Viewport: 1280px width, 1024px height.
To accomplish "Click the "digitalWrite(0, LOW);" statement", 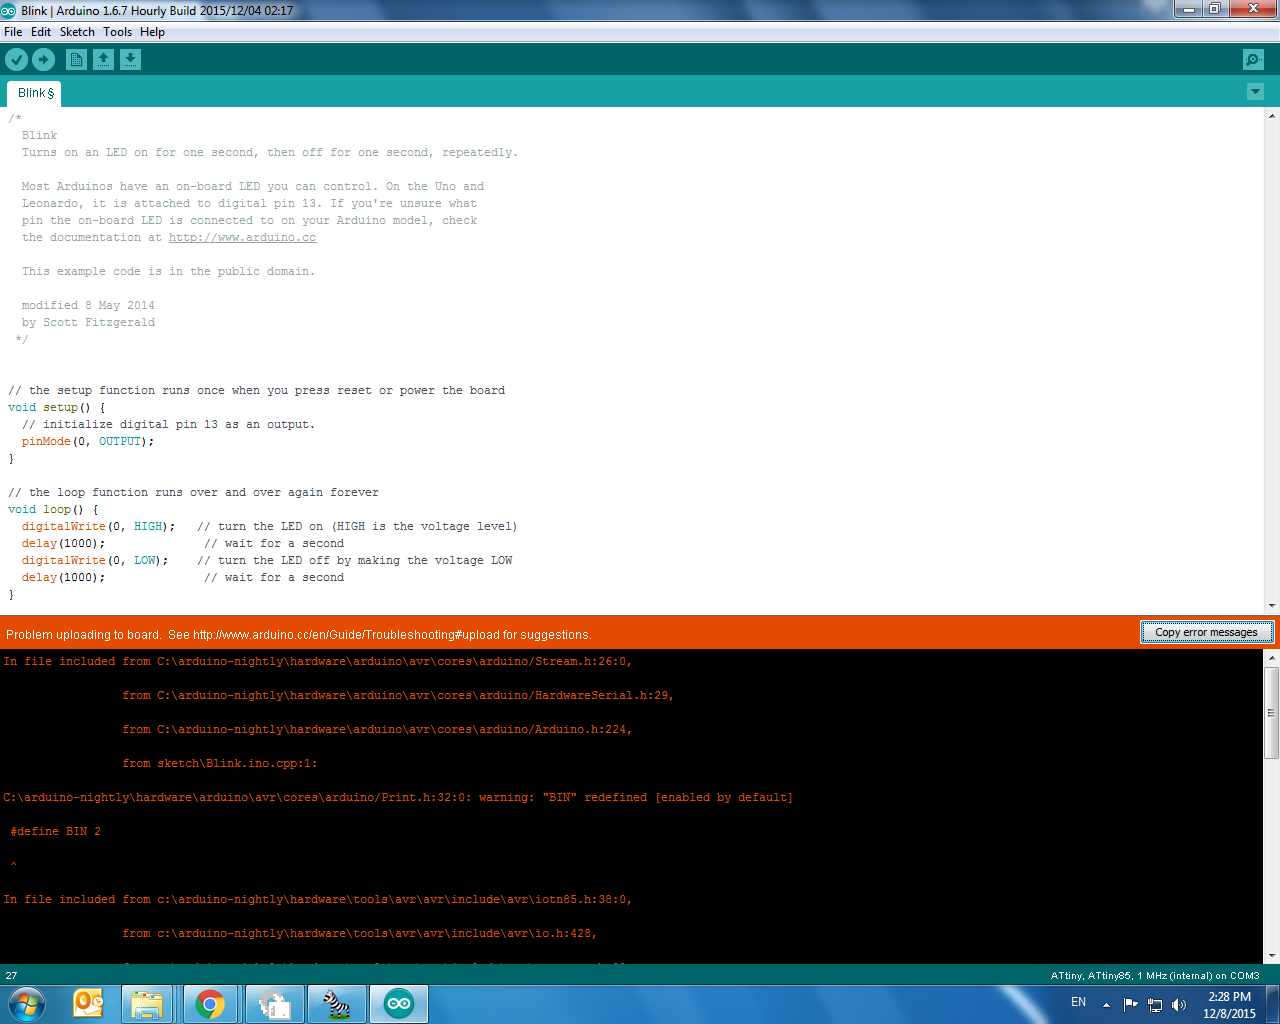I will click(95, 561).
